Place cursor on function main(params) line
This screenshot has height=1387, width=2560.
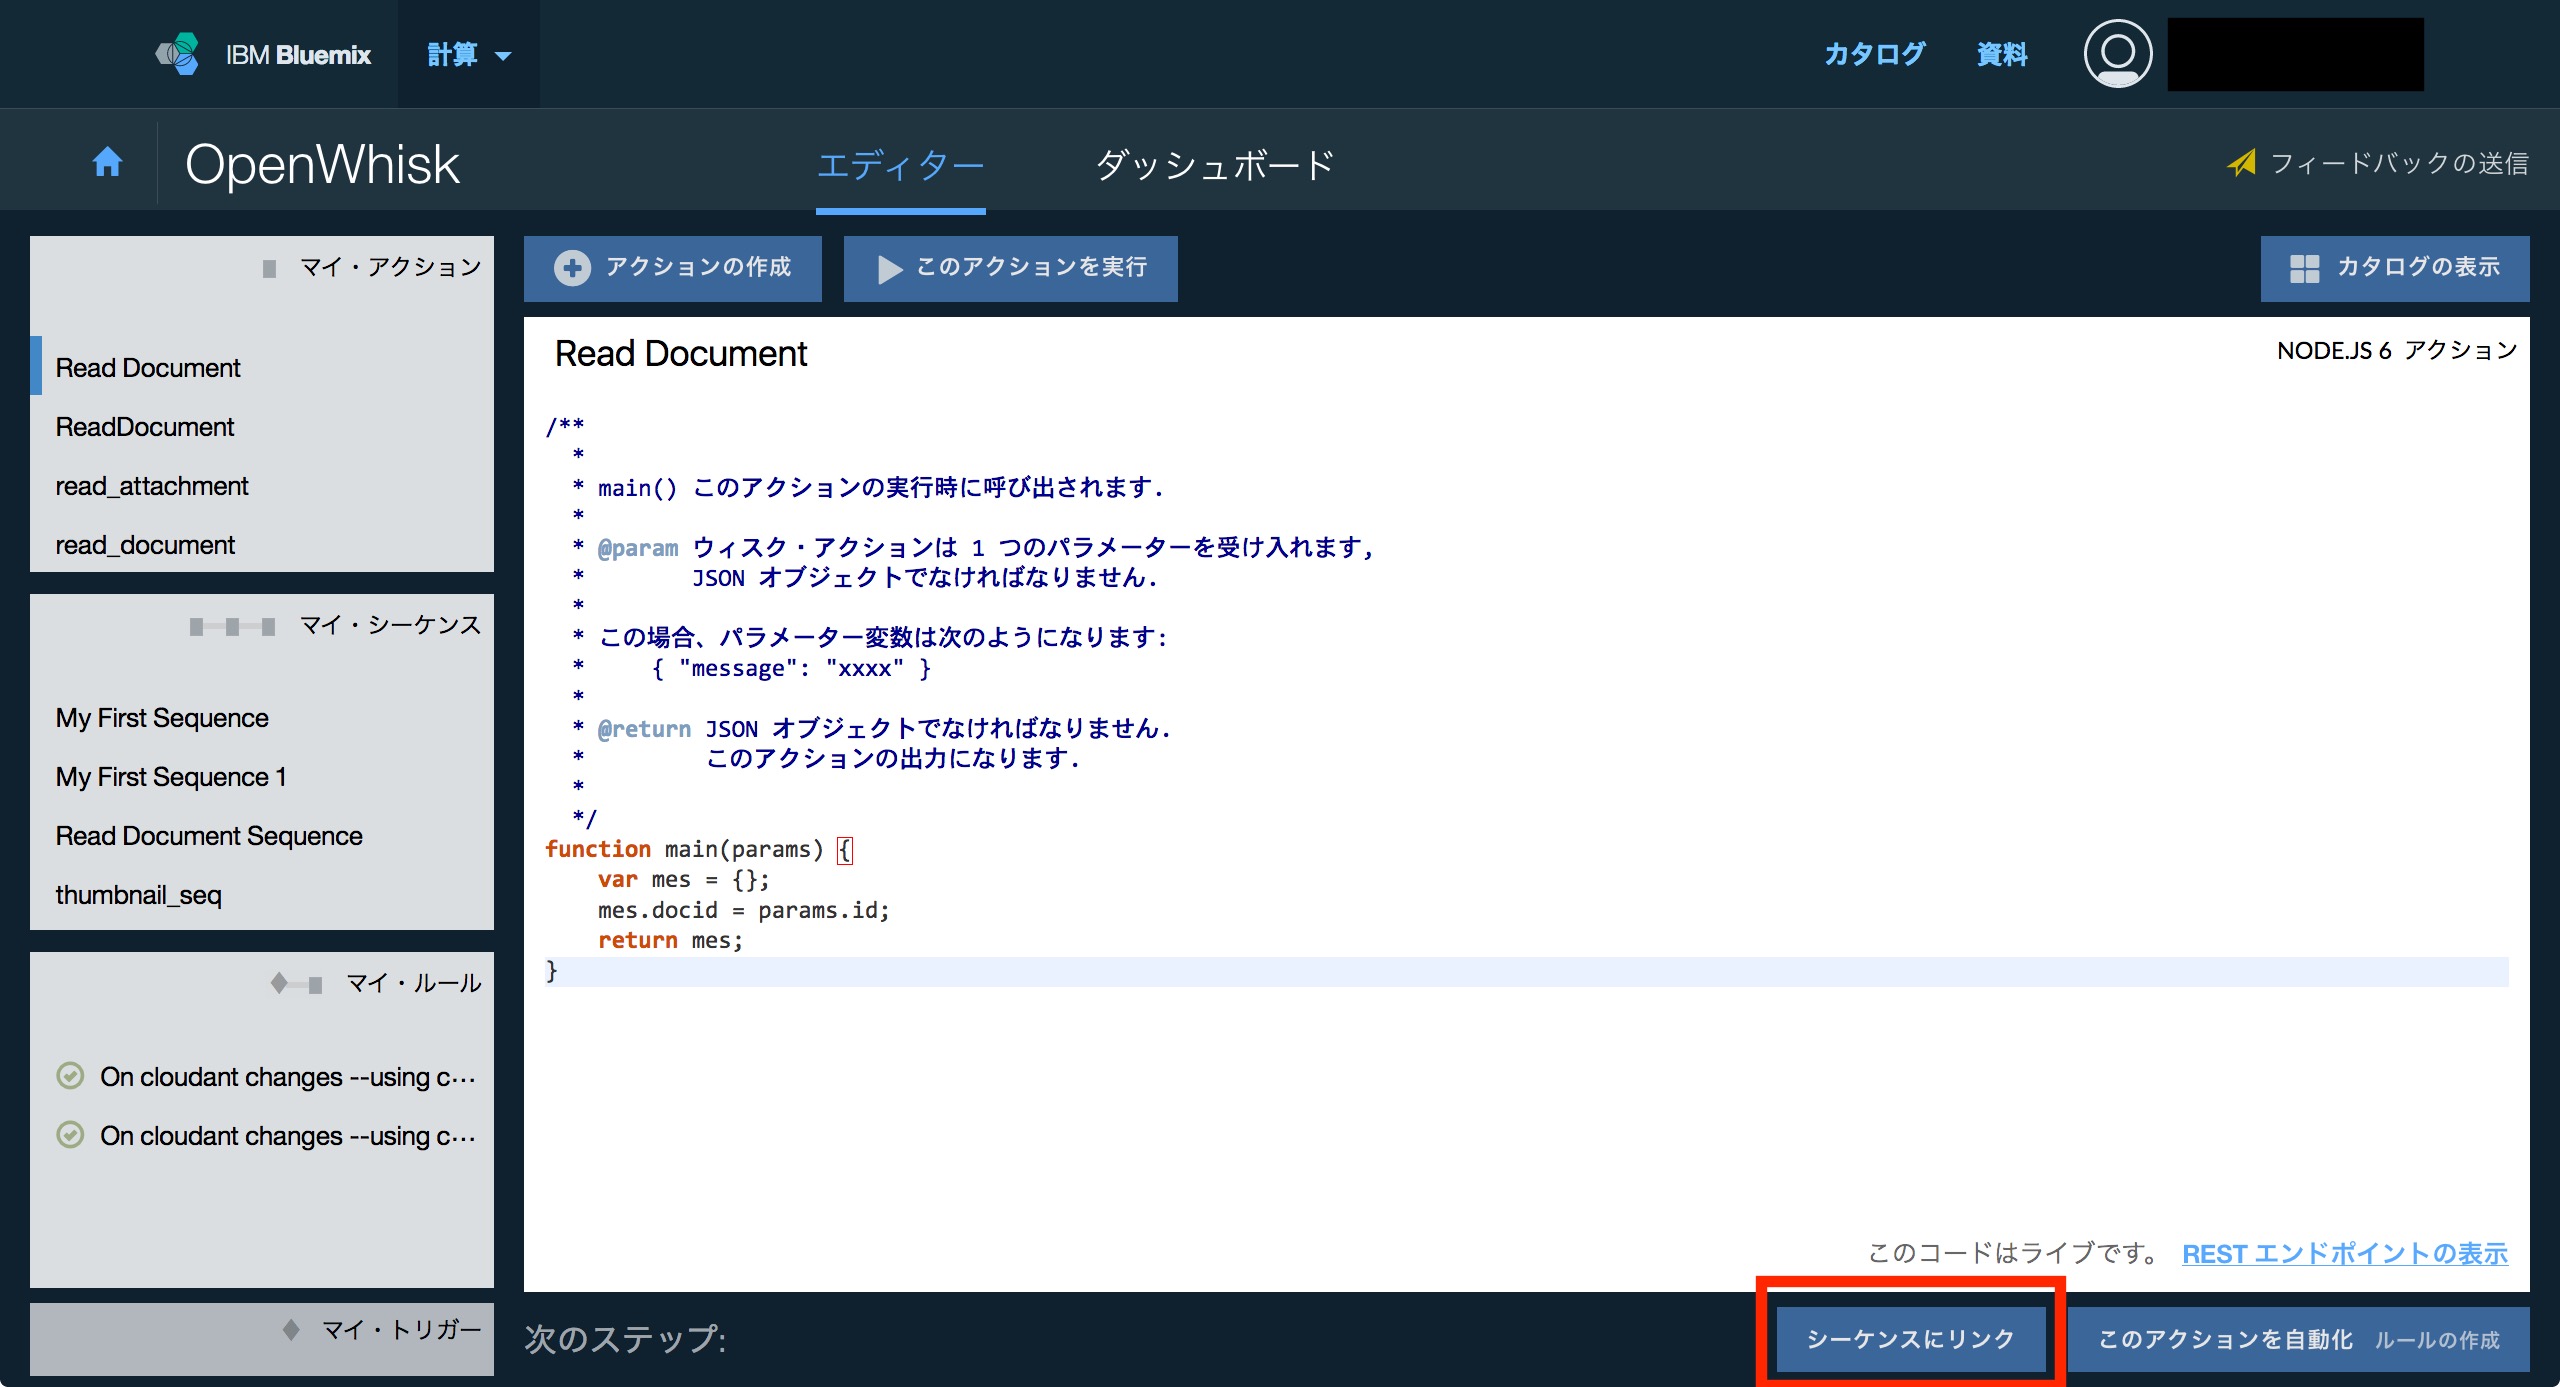tap(699, 849)
